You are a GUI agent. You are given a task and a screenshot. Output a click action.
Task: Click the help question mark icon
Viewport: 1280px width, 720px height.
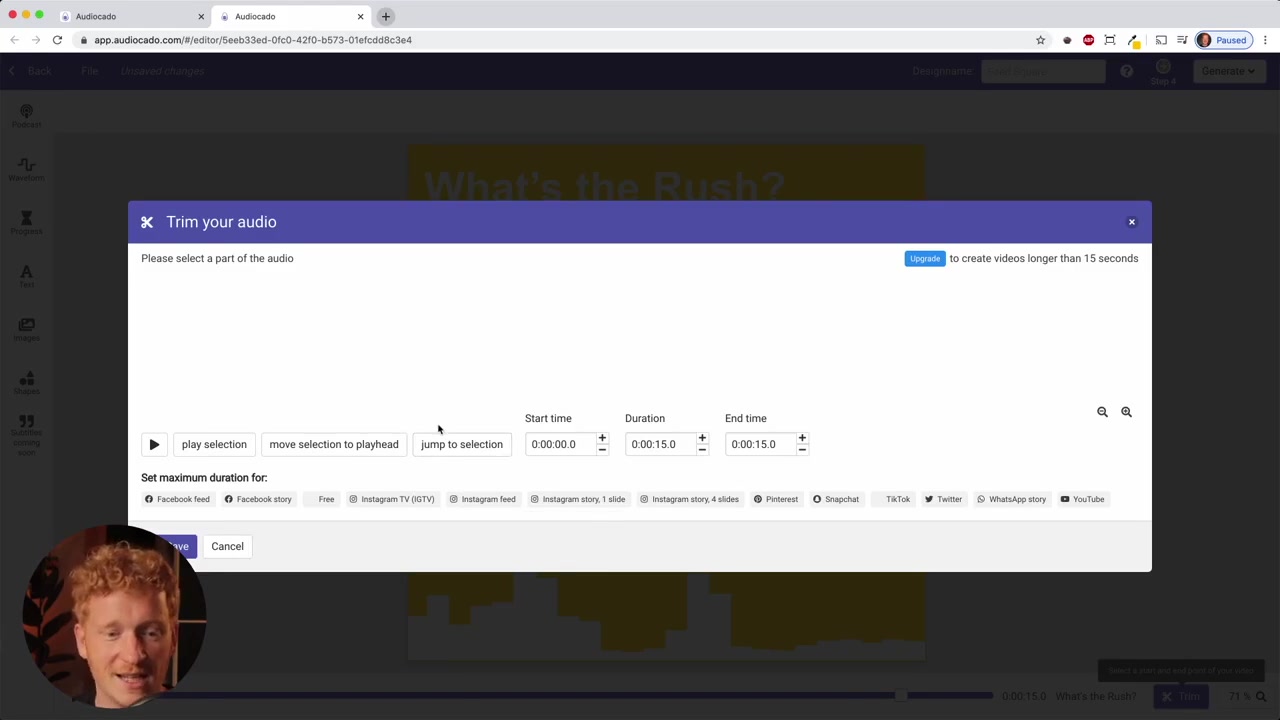click(1127, 71)
